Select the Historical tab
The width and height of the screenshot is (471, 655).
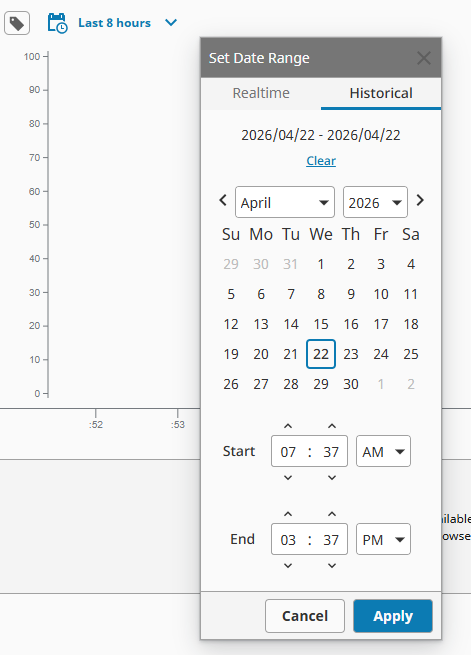381,93
